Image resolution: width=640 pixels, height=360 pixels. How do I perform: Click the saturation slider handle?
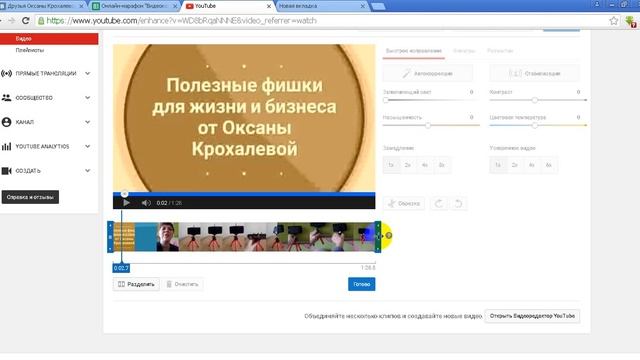(x=428, y=125)
